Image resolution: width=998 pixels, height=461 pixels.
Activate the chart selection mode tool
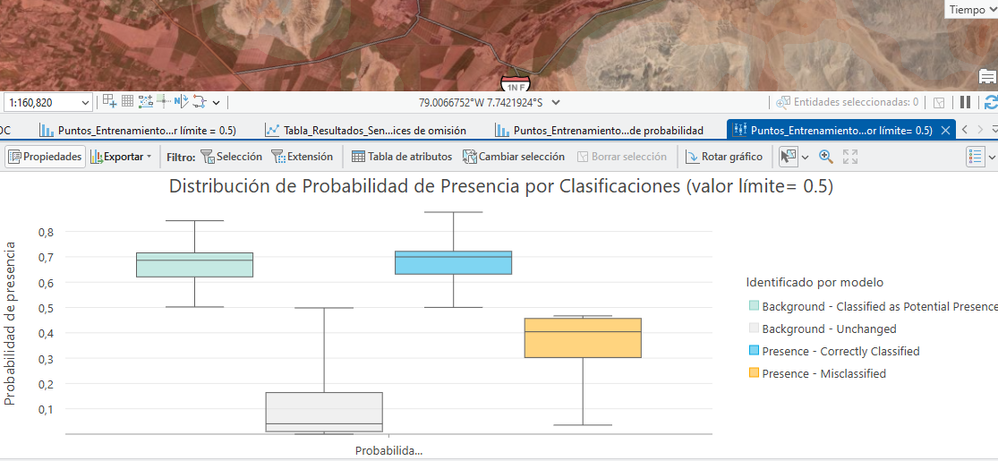click(789, 156)
